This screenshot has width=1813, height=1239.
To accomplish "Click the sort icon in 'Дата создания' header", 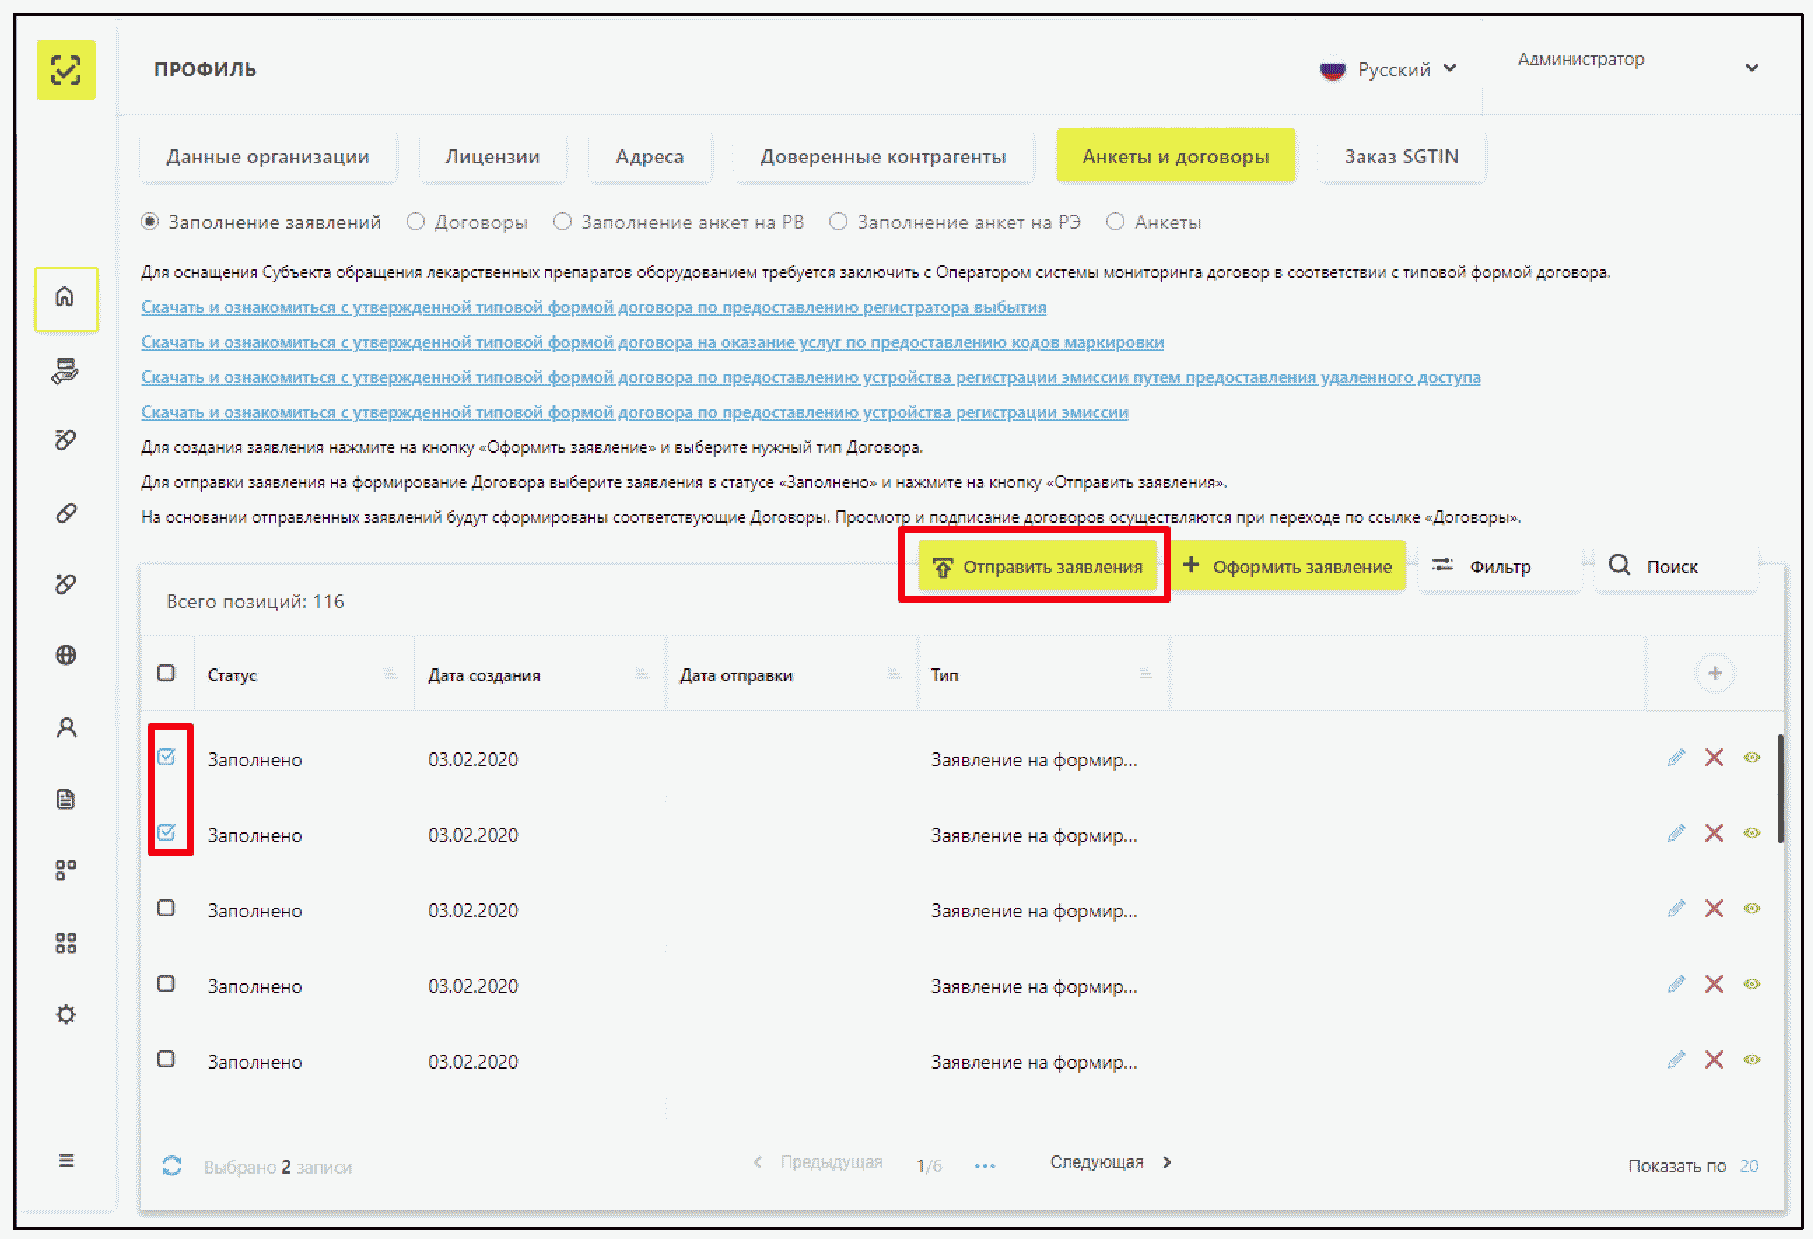I will [x=642, y=674].
